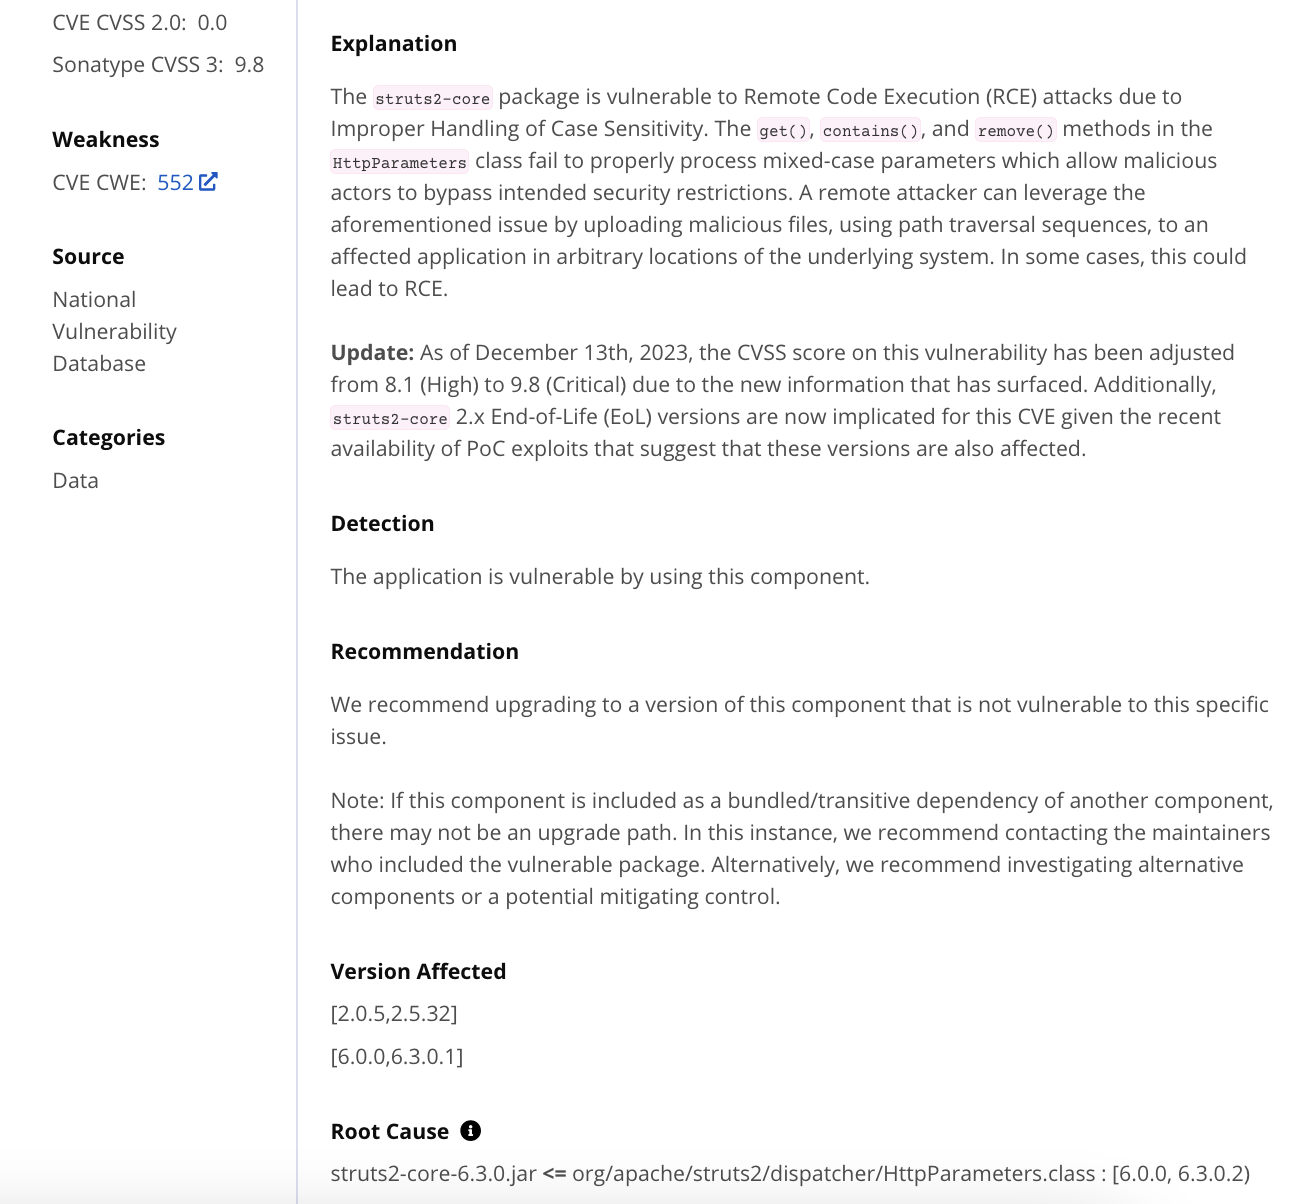This screenshot has height=1204, width=1306.
Task: Click the Data category entry
Action: [76, 481]
